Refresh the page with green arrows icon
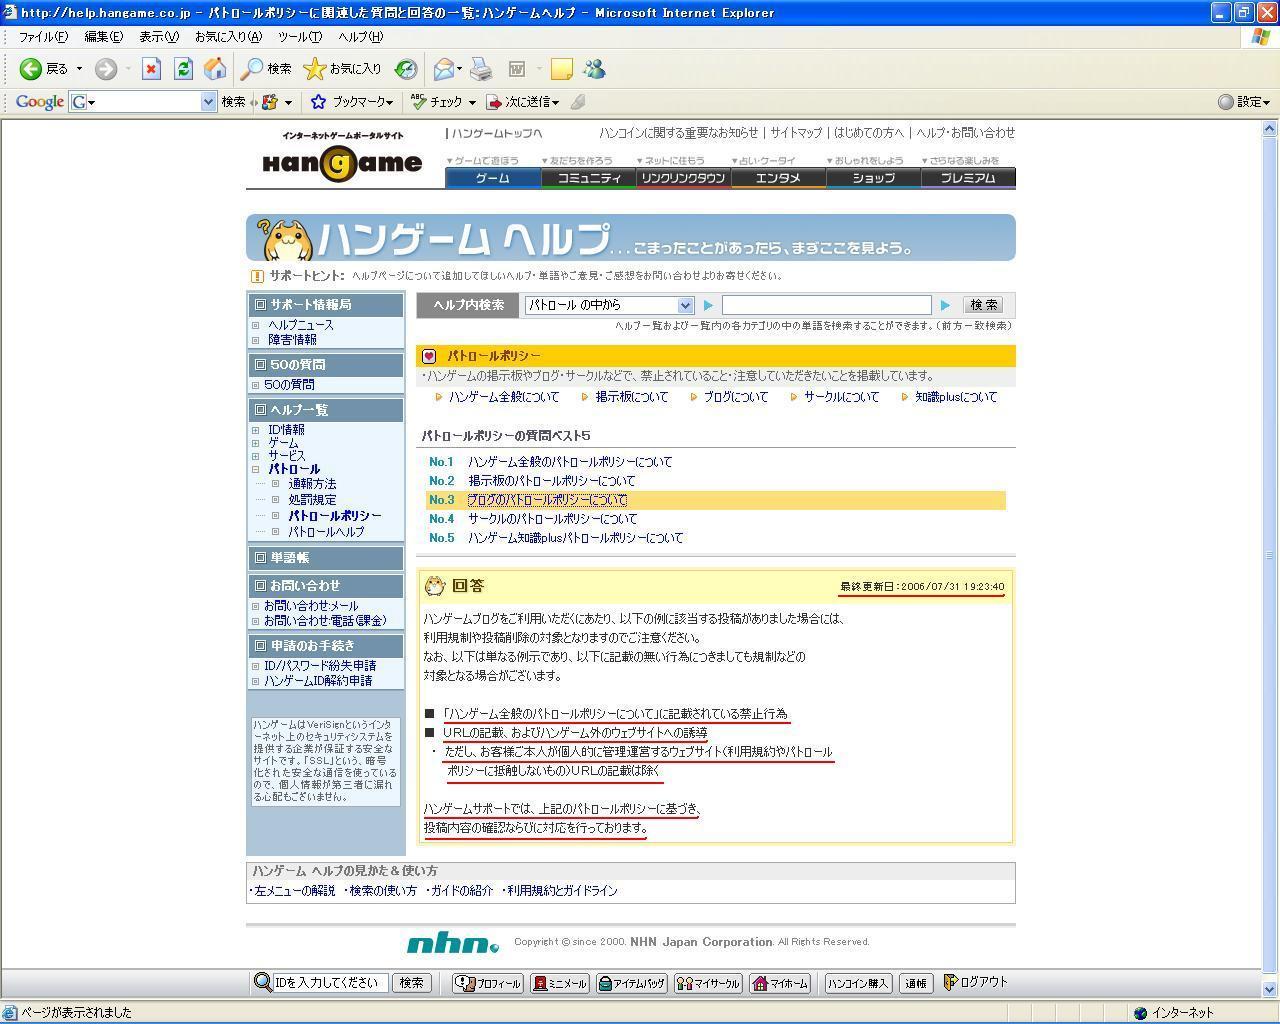Screen dimensions: 1280x1024 tap(183, 69)
